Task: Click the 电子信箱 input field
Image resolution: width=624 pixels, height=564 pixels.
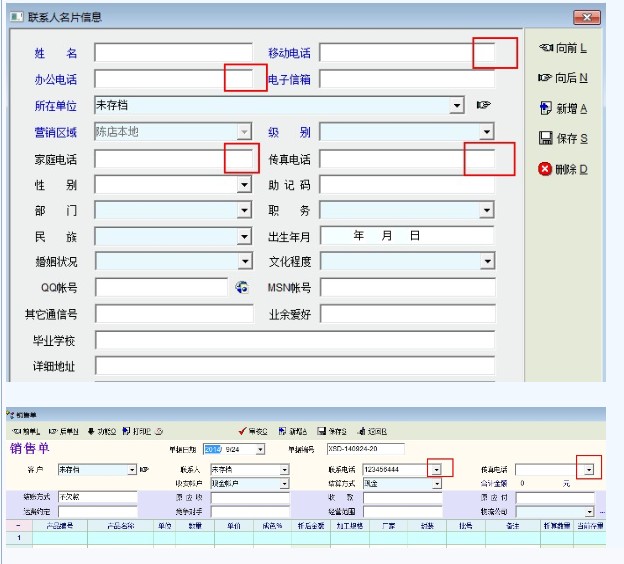Action: (x=406, y=79)
